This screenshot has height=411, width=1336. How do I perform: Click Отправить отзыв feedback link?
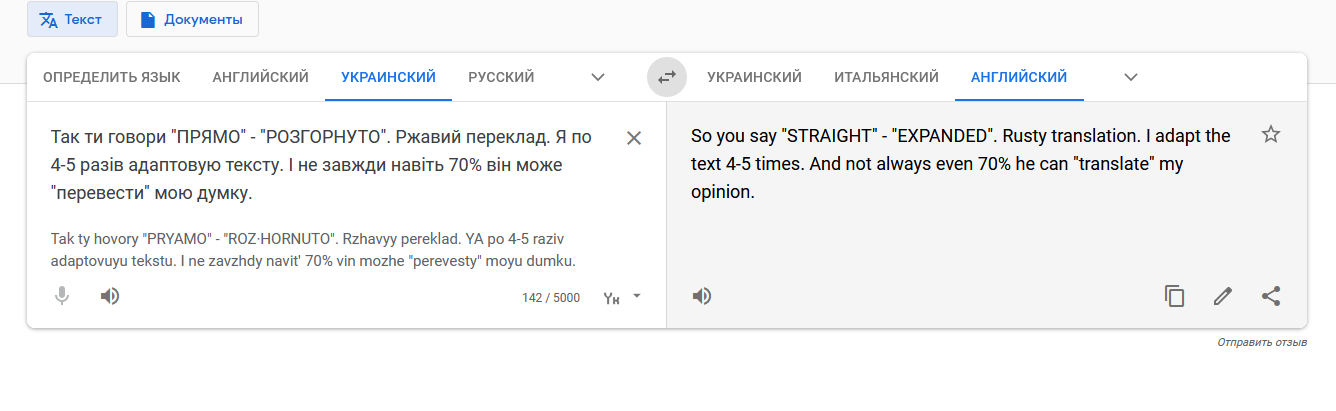tap(1261, 342)
